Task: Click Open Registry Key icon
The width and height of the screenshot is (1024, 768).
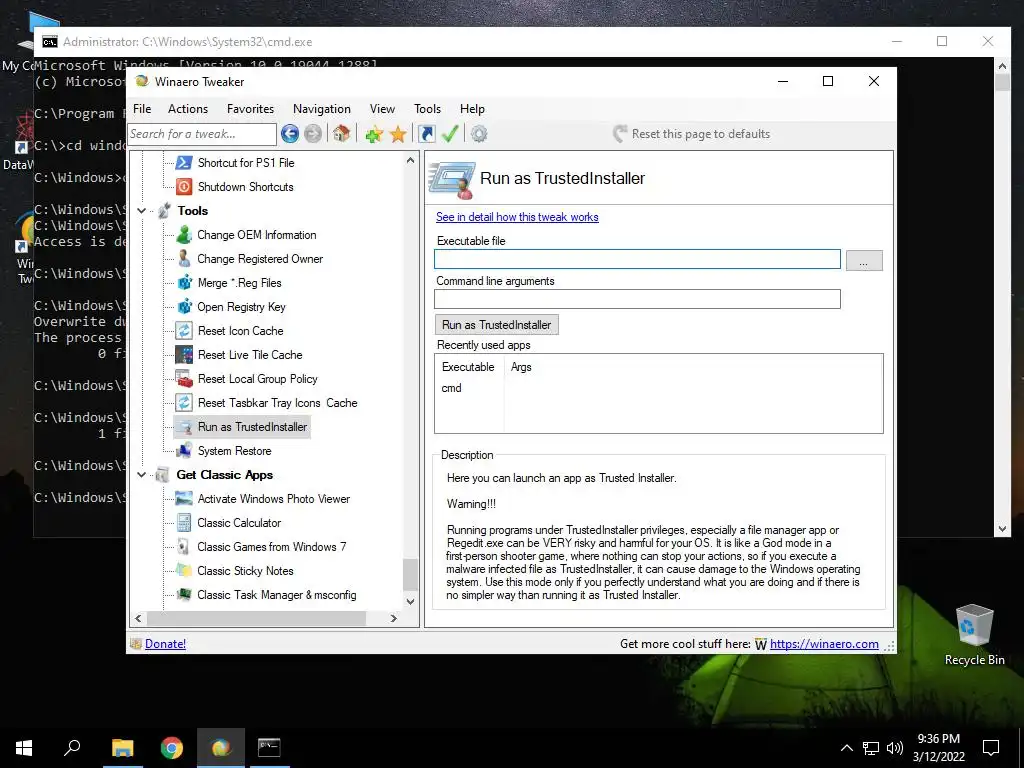Action: (x=184, y=307)
